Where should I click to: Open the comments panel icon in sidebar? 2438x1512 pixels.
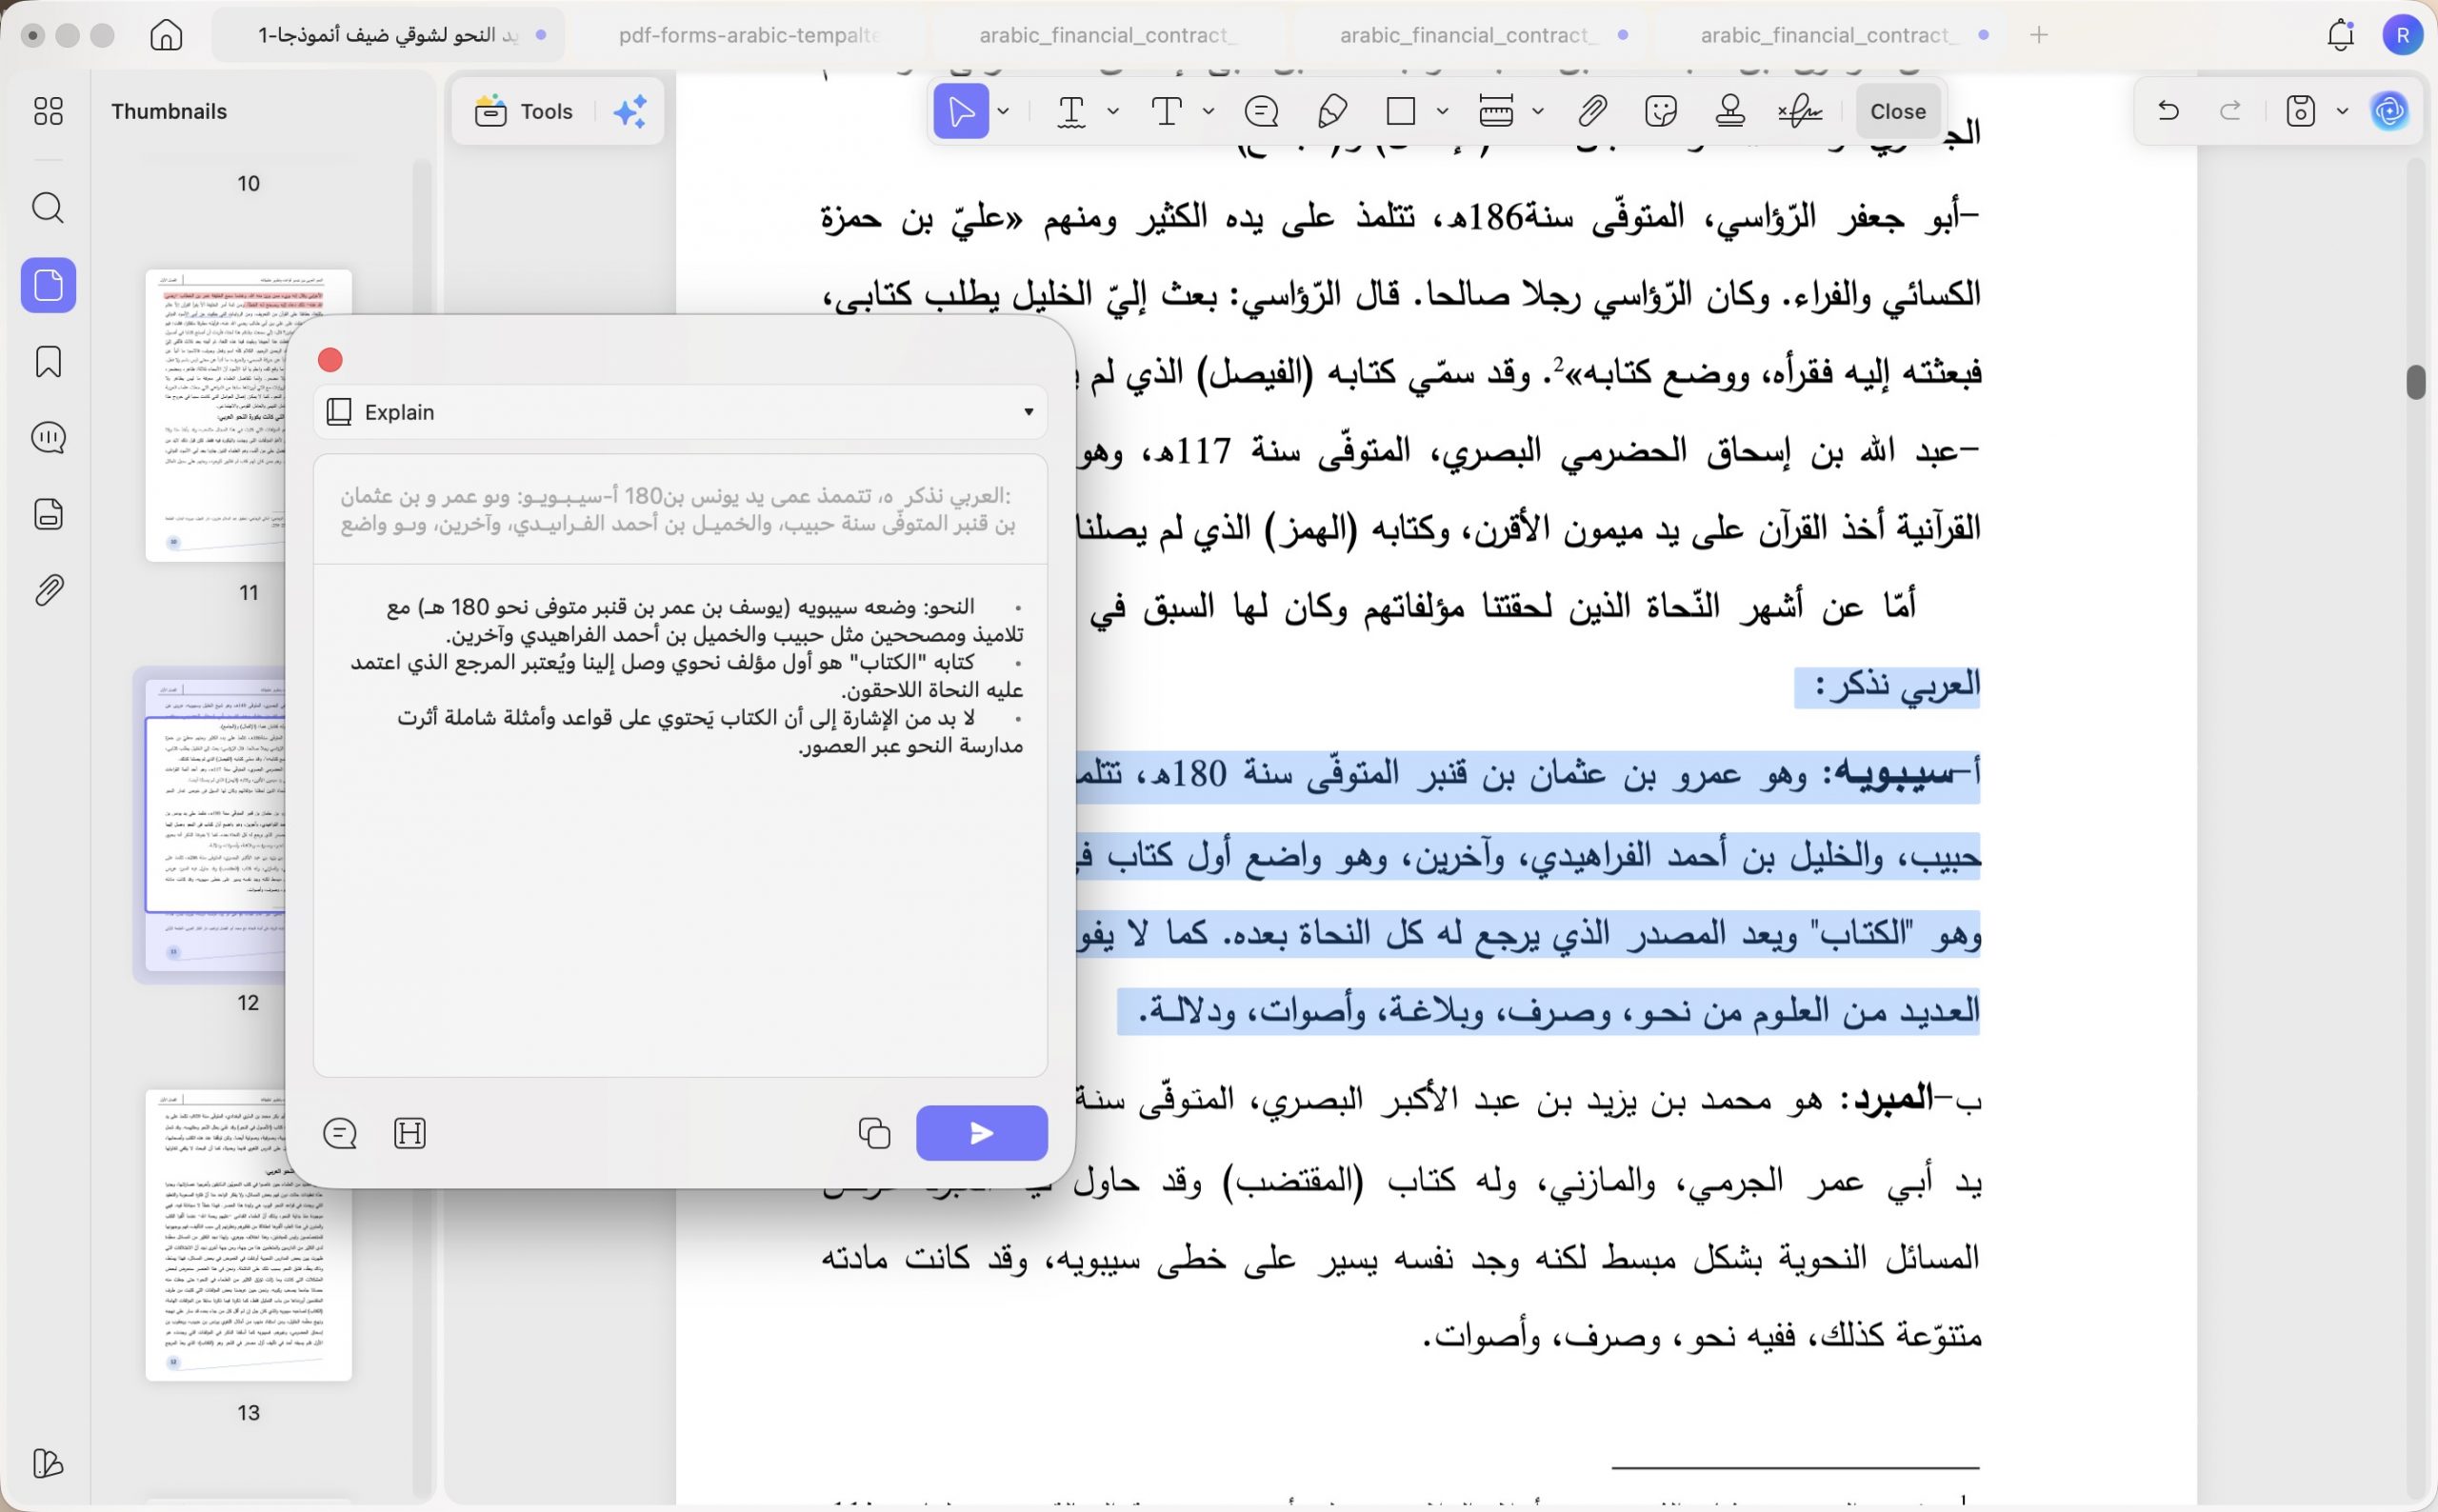click(48, 438)
